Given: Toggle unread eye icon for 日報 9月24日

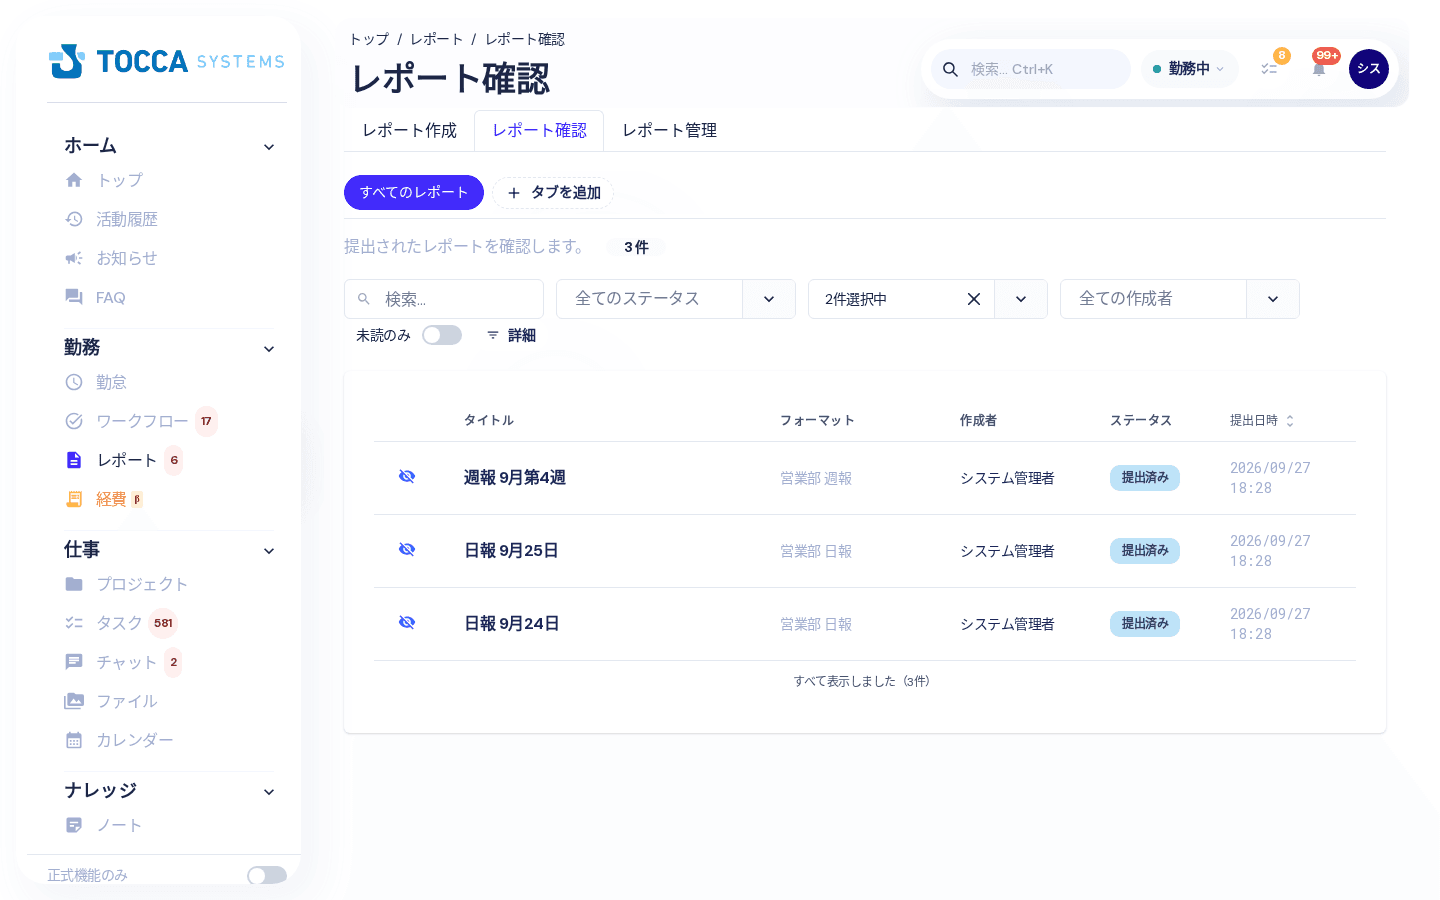Looking at the screenshot, I should pyautogui.click(x=407, y=623).
